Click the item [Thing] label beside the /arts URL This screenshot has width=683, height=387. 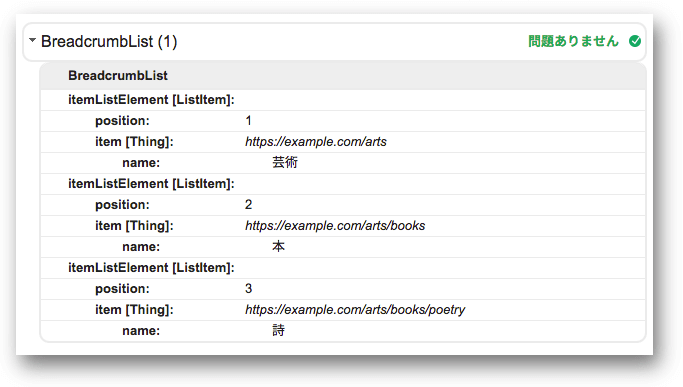134,142
